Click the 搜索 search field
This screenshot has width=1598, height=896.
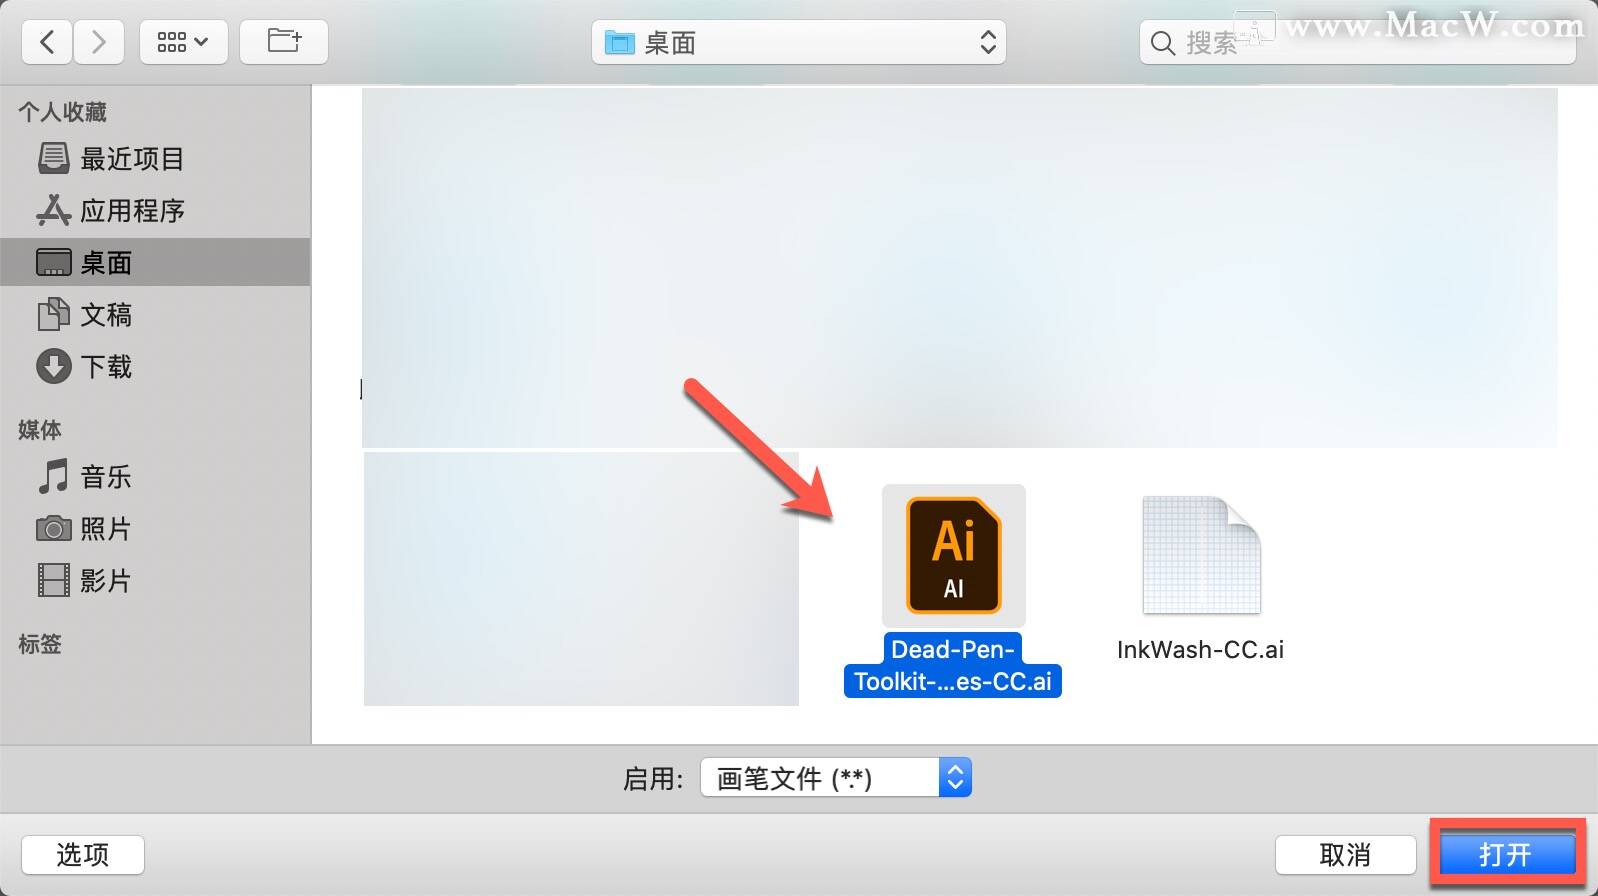coord(1357,43)
